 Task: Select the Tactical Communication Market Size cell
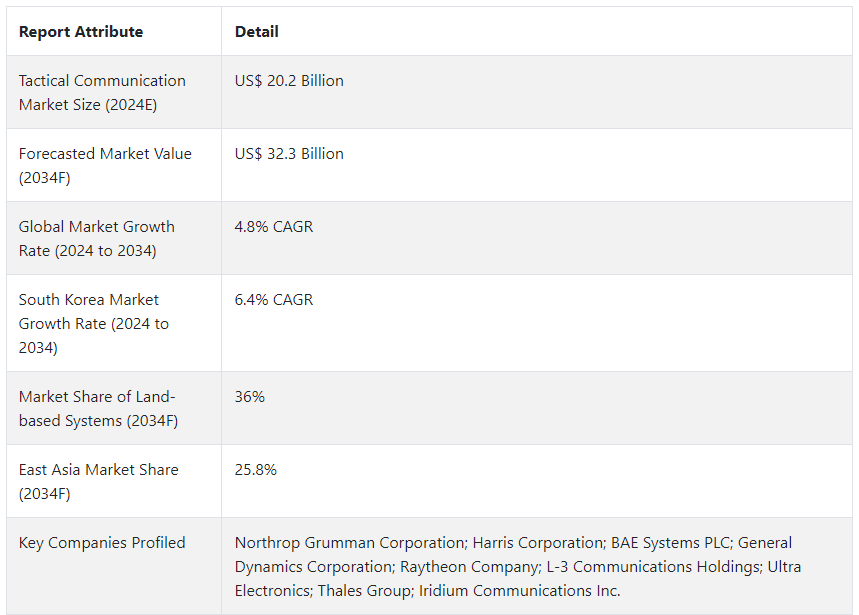tap(102, 92)
